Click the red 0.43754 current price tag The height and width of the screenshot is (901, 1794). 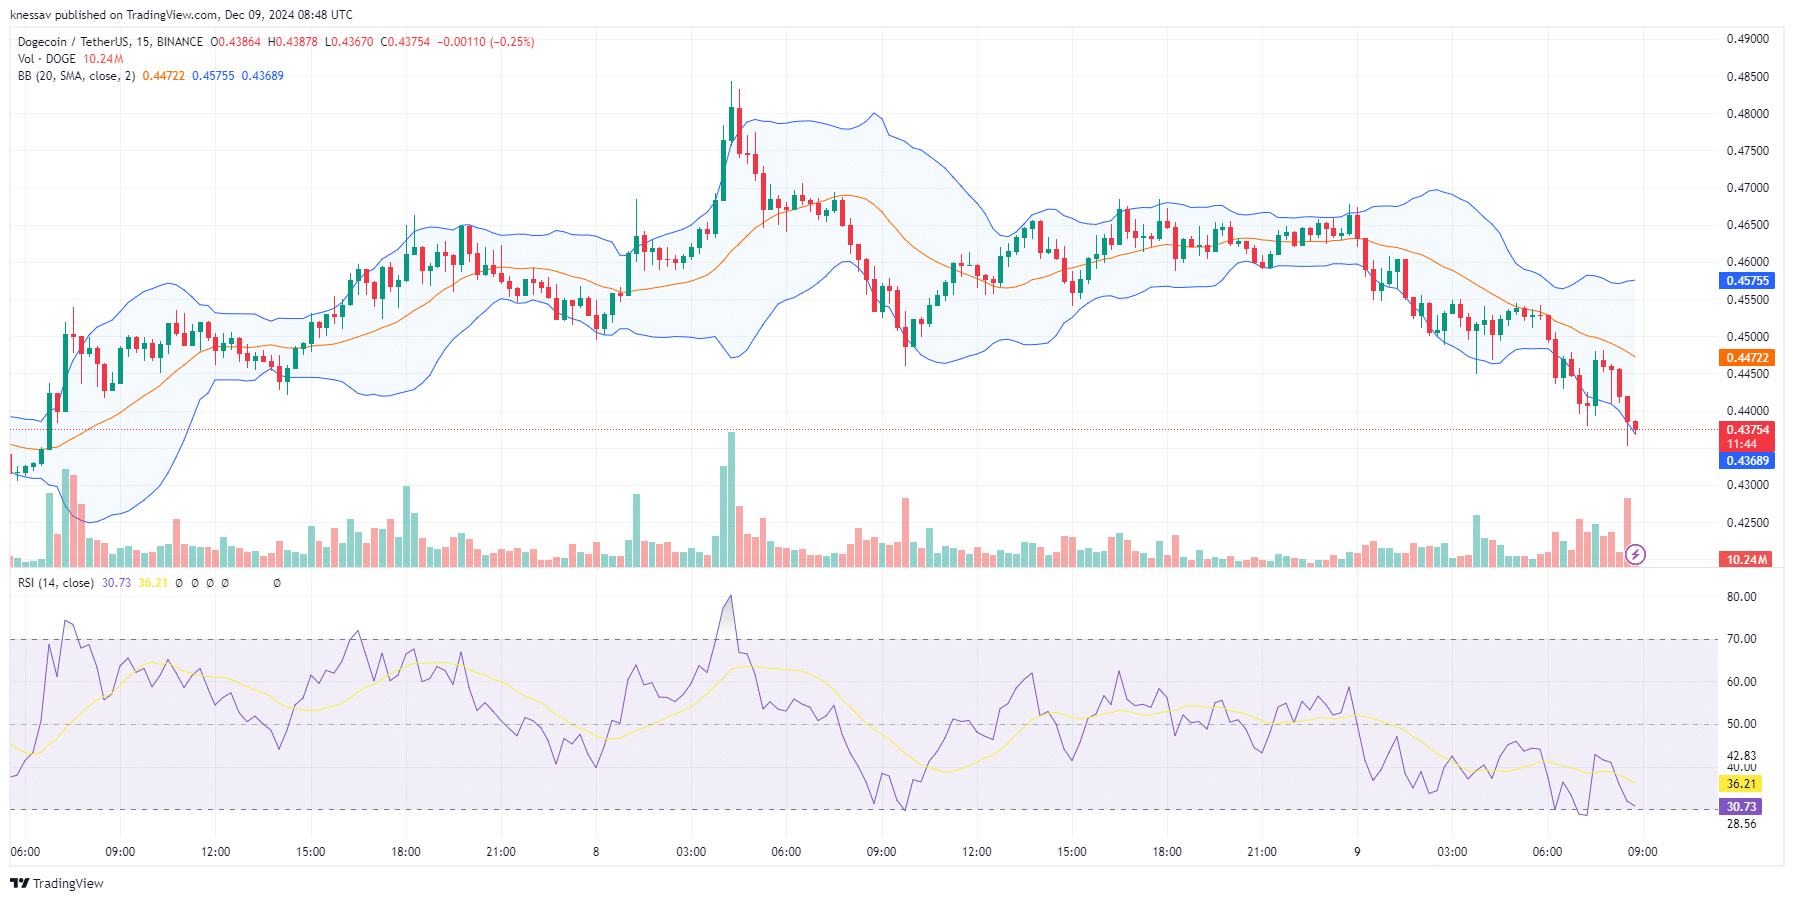pos(1747,430)
